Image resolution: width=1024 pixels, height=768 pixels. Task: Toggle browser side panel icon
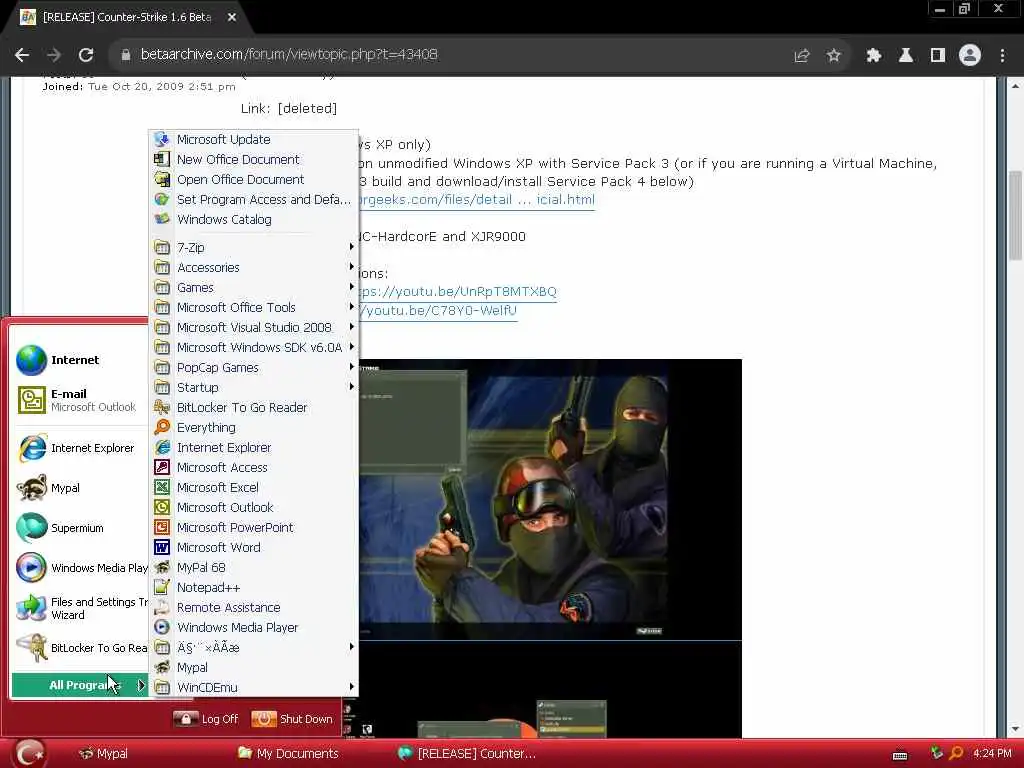coord(938,56)
